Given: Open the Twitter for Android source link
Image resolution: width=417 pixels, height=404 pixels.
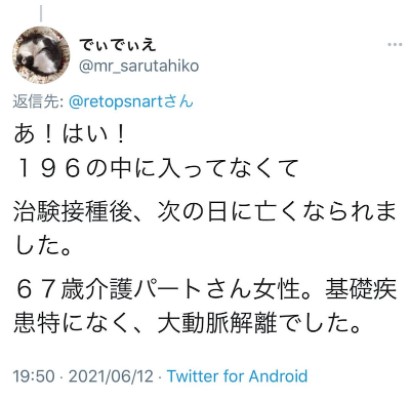Looking at the screenshot, I should coord(237,376).
